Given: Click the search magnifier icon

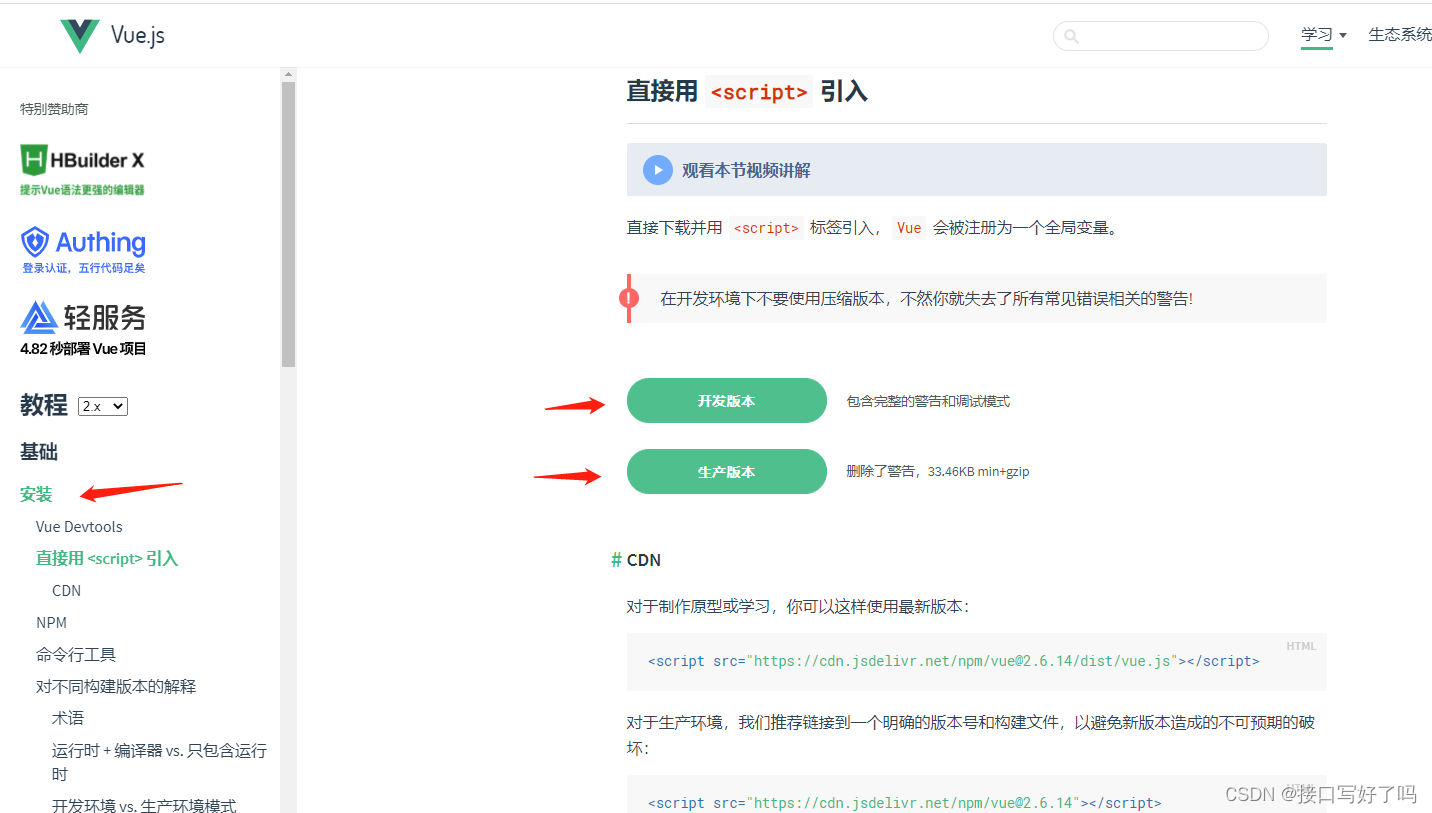Looking at the screenshot, I should click(x=1071, y=36).
